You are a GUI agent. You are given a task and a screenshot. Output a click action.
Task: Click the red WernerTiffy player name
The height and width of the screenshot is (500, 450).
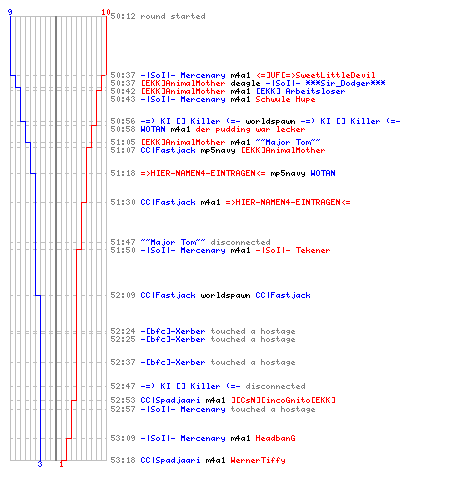tap(258, 460)
